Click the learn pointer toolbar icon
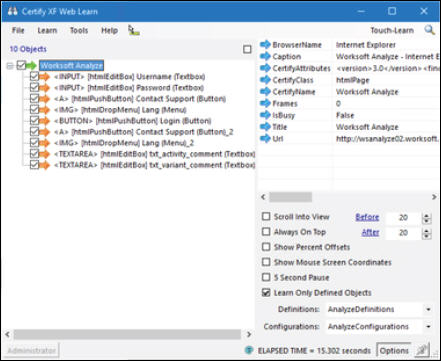Image resolution: width=441 pixels, height=361 pixels. (134, 30)
